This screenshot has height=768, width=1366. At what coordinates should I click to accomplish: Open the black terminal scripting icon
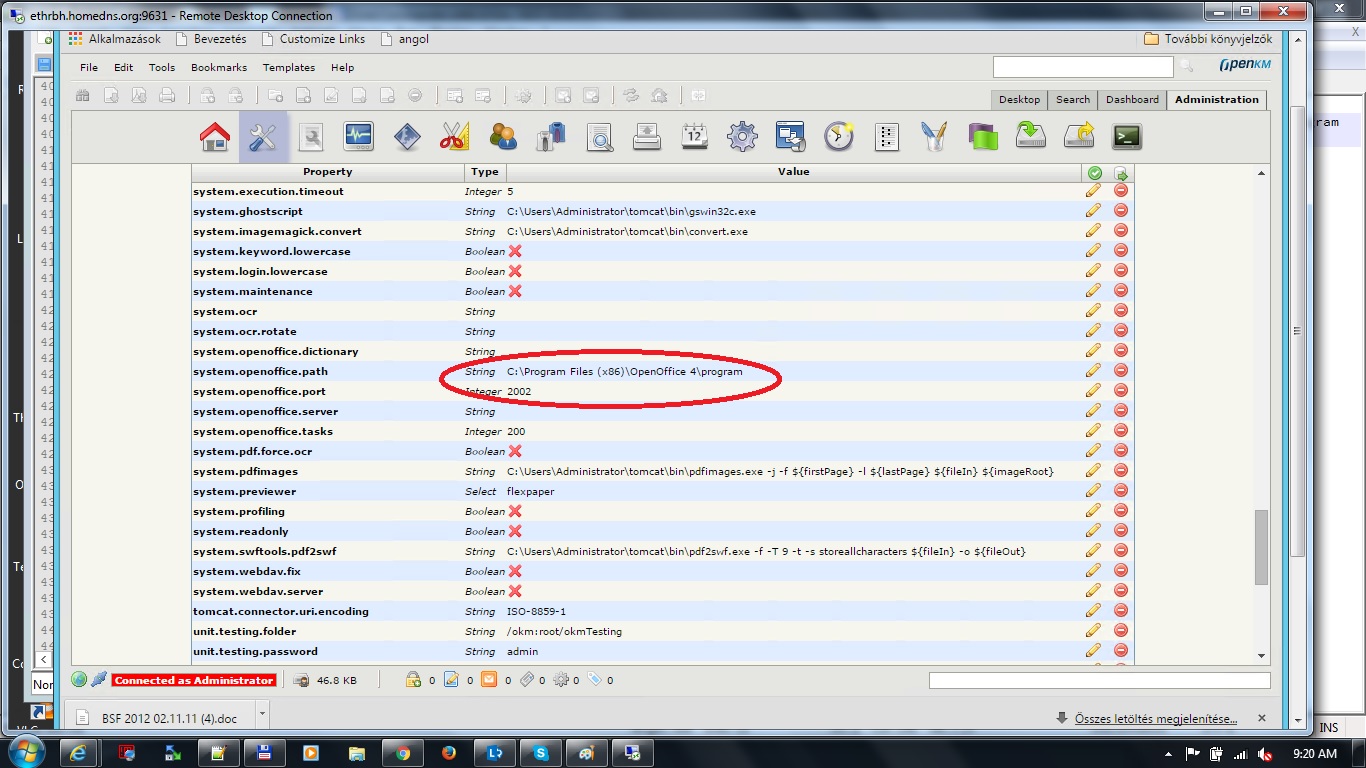point(1127,137)
